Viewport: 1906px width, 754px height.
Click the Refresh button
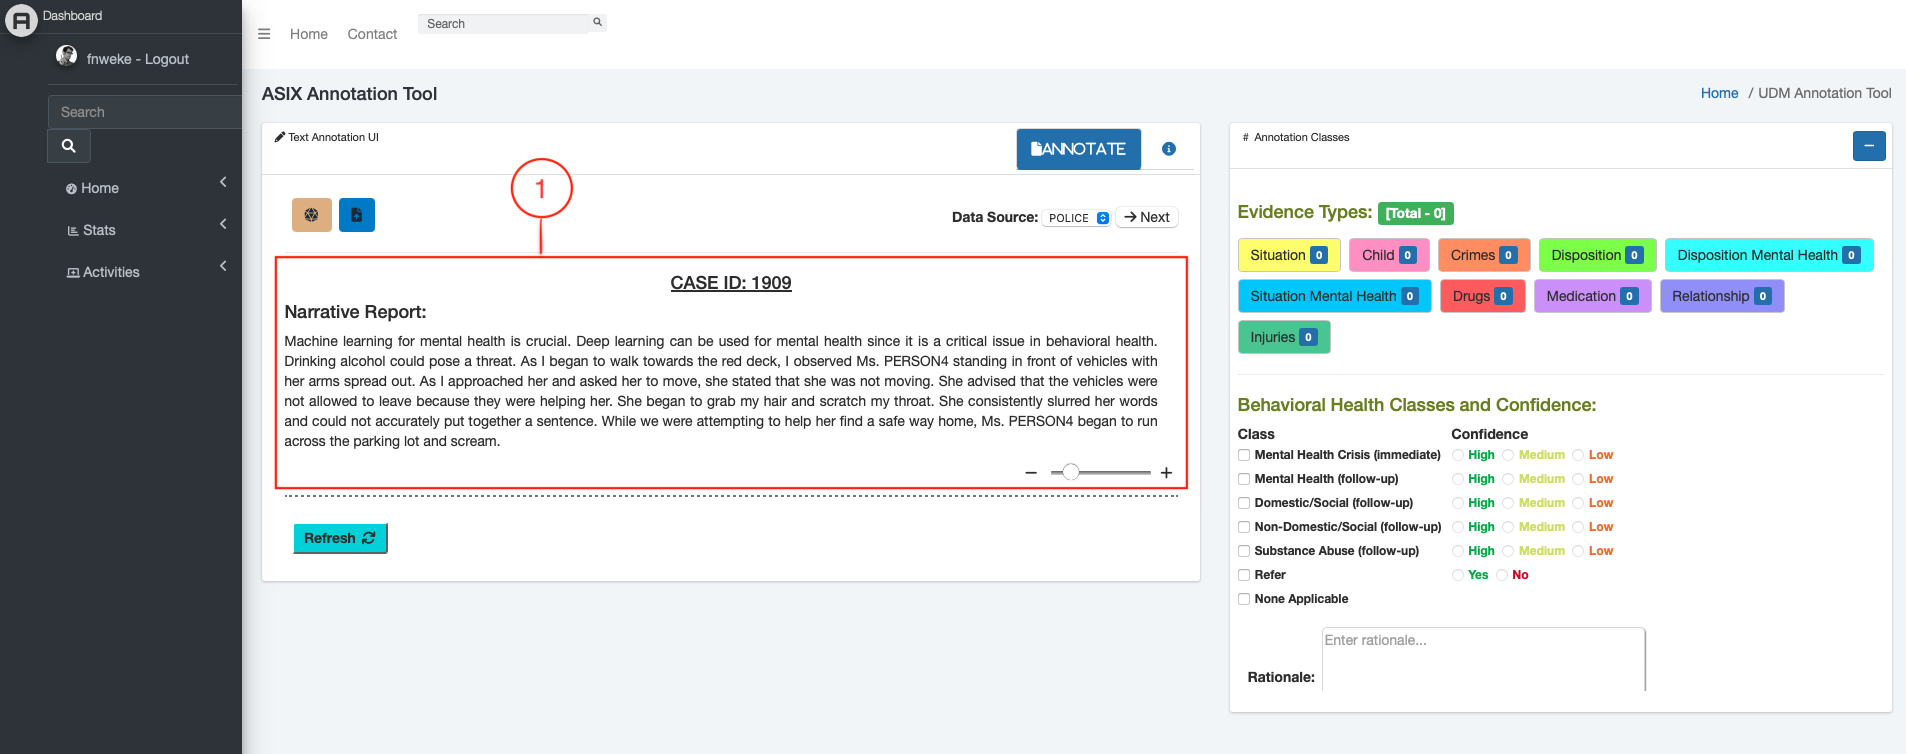(x=339, y=538)
